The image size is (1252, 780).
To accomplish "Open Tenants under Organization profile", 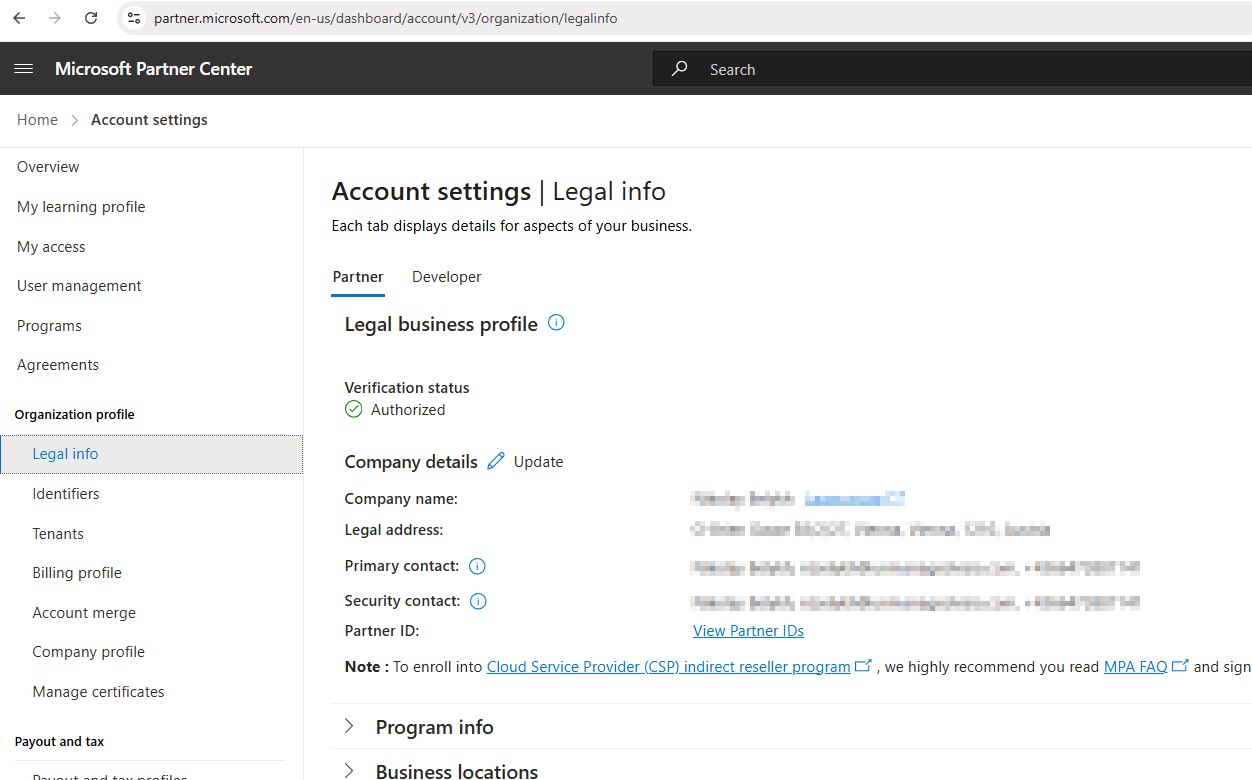I will point(58,534).
